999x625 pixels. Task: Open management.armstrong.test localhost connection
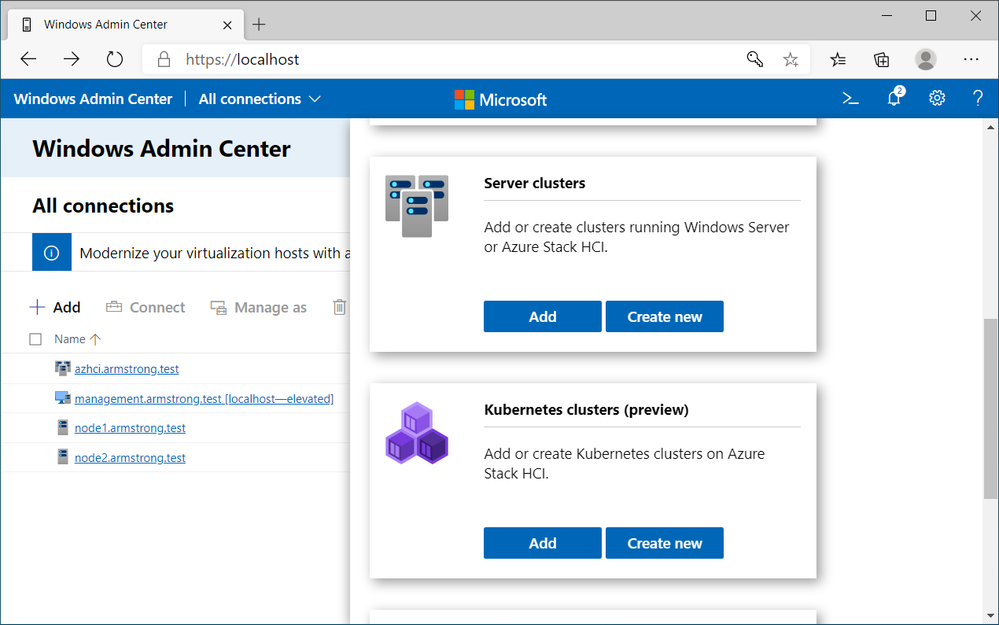[x=204, y=399]
